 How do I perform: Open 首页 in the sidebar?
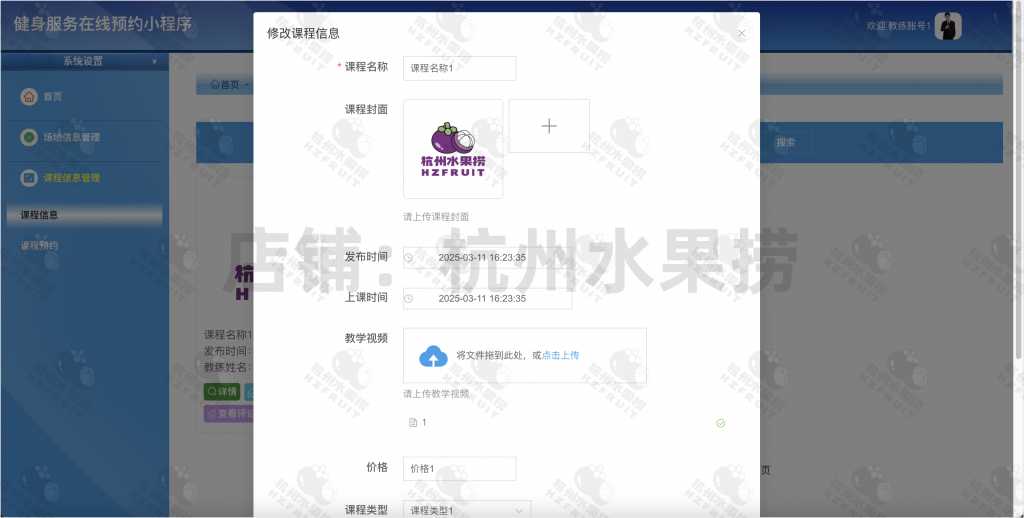point(53,97)
